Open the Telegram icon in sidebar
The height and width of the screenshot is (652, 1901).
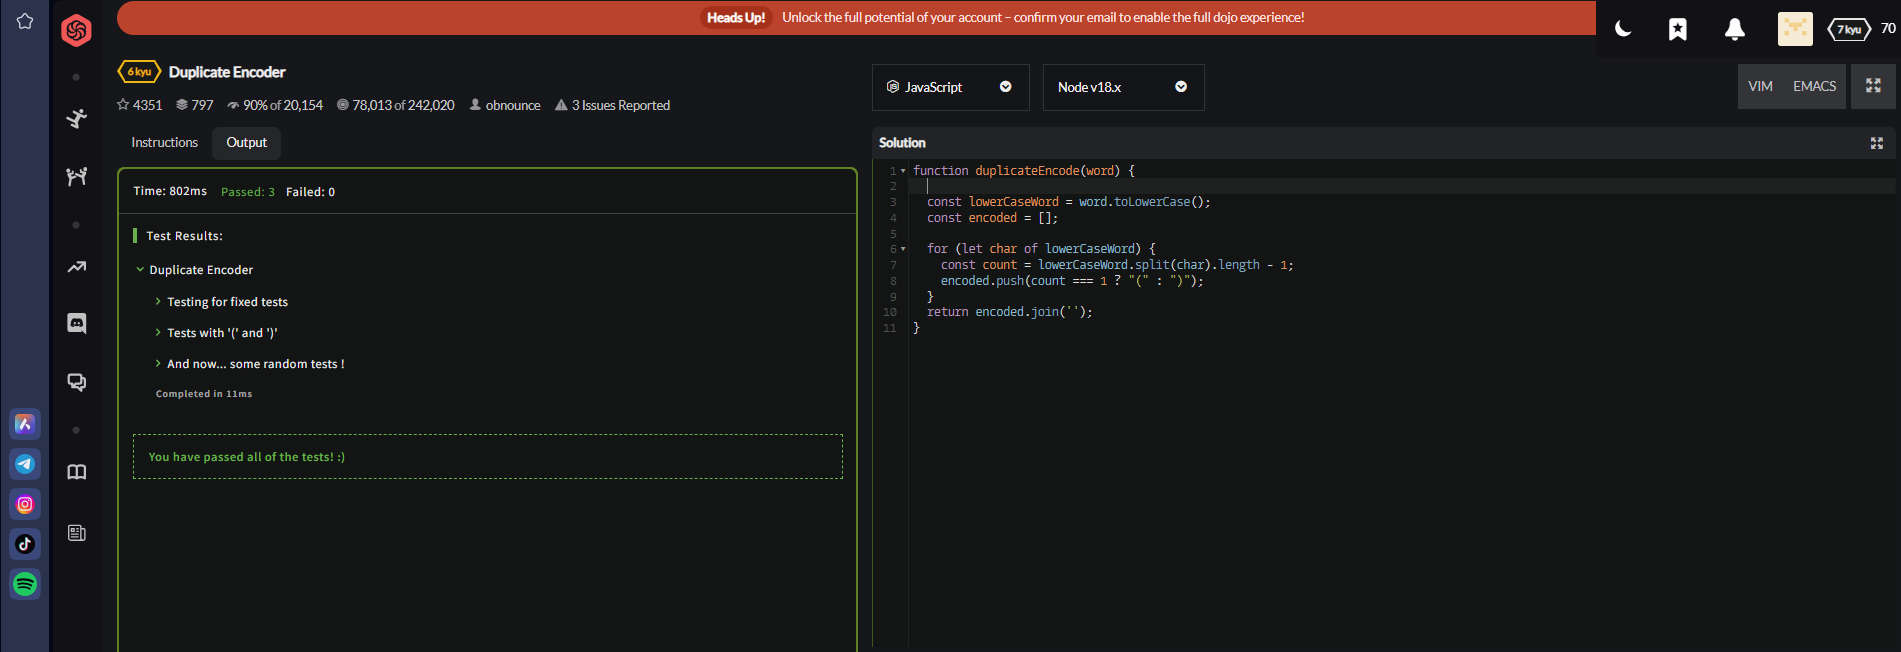25,464
